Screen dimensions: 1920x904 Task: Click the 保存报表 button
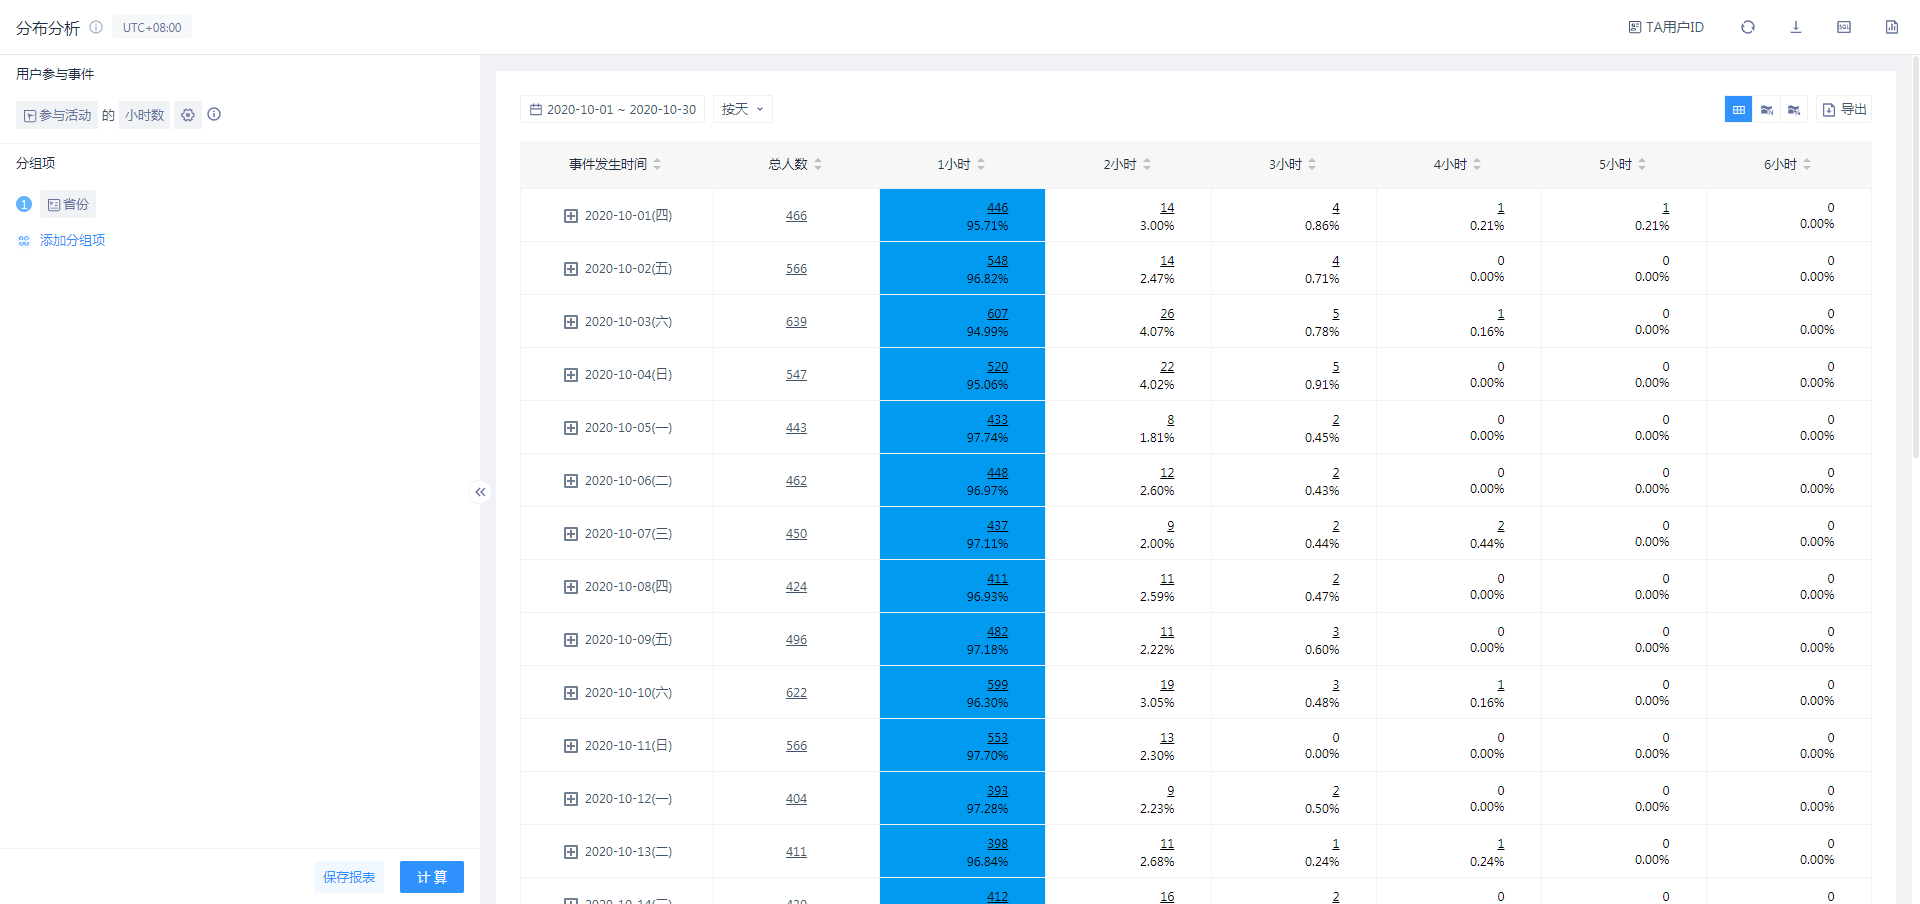(x=349, y=877)
